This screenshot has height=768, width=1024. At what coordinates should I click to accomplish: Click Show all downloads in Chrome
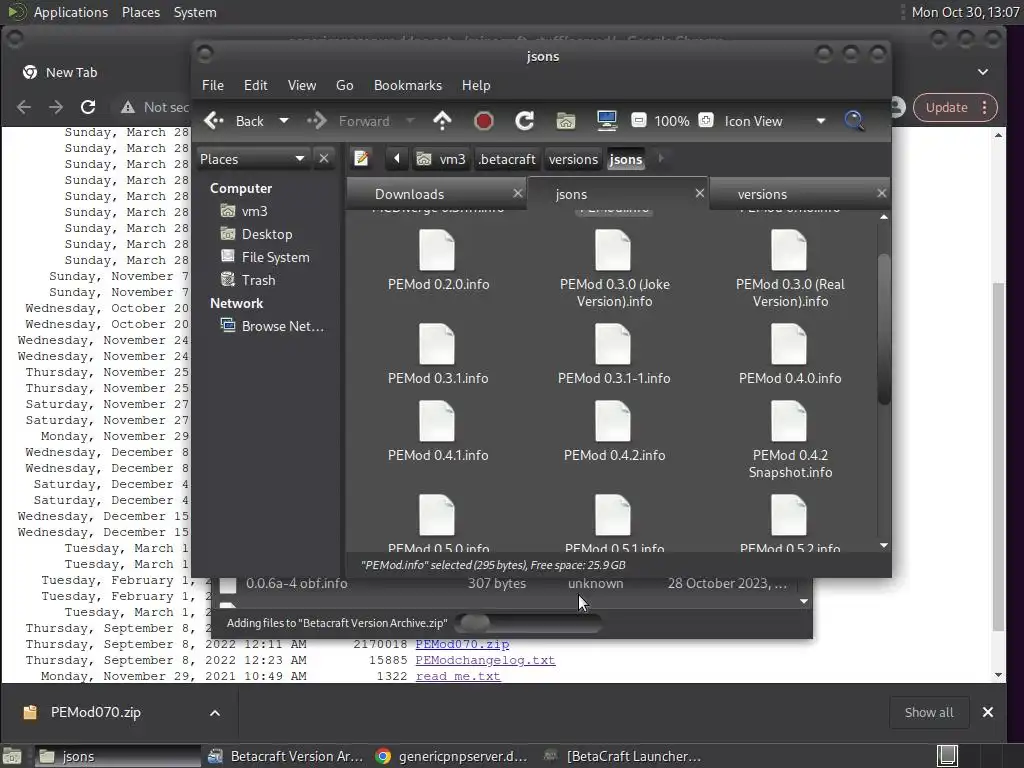point(929,712)
